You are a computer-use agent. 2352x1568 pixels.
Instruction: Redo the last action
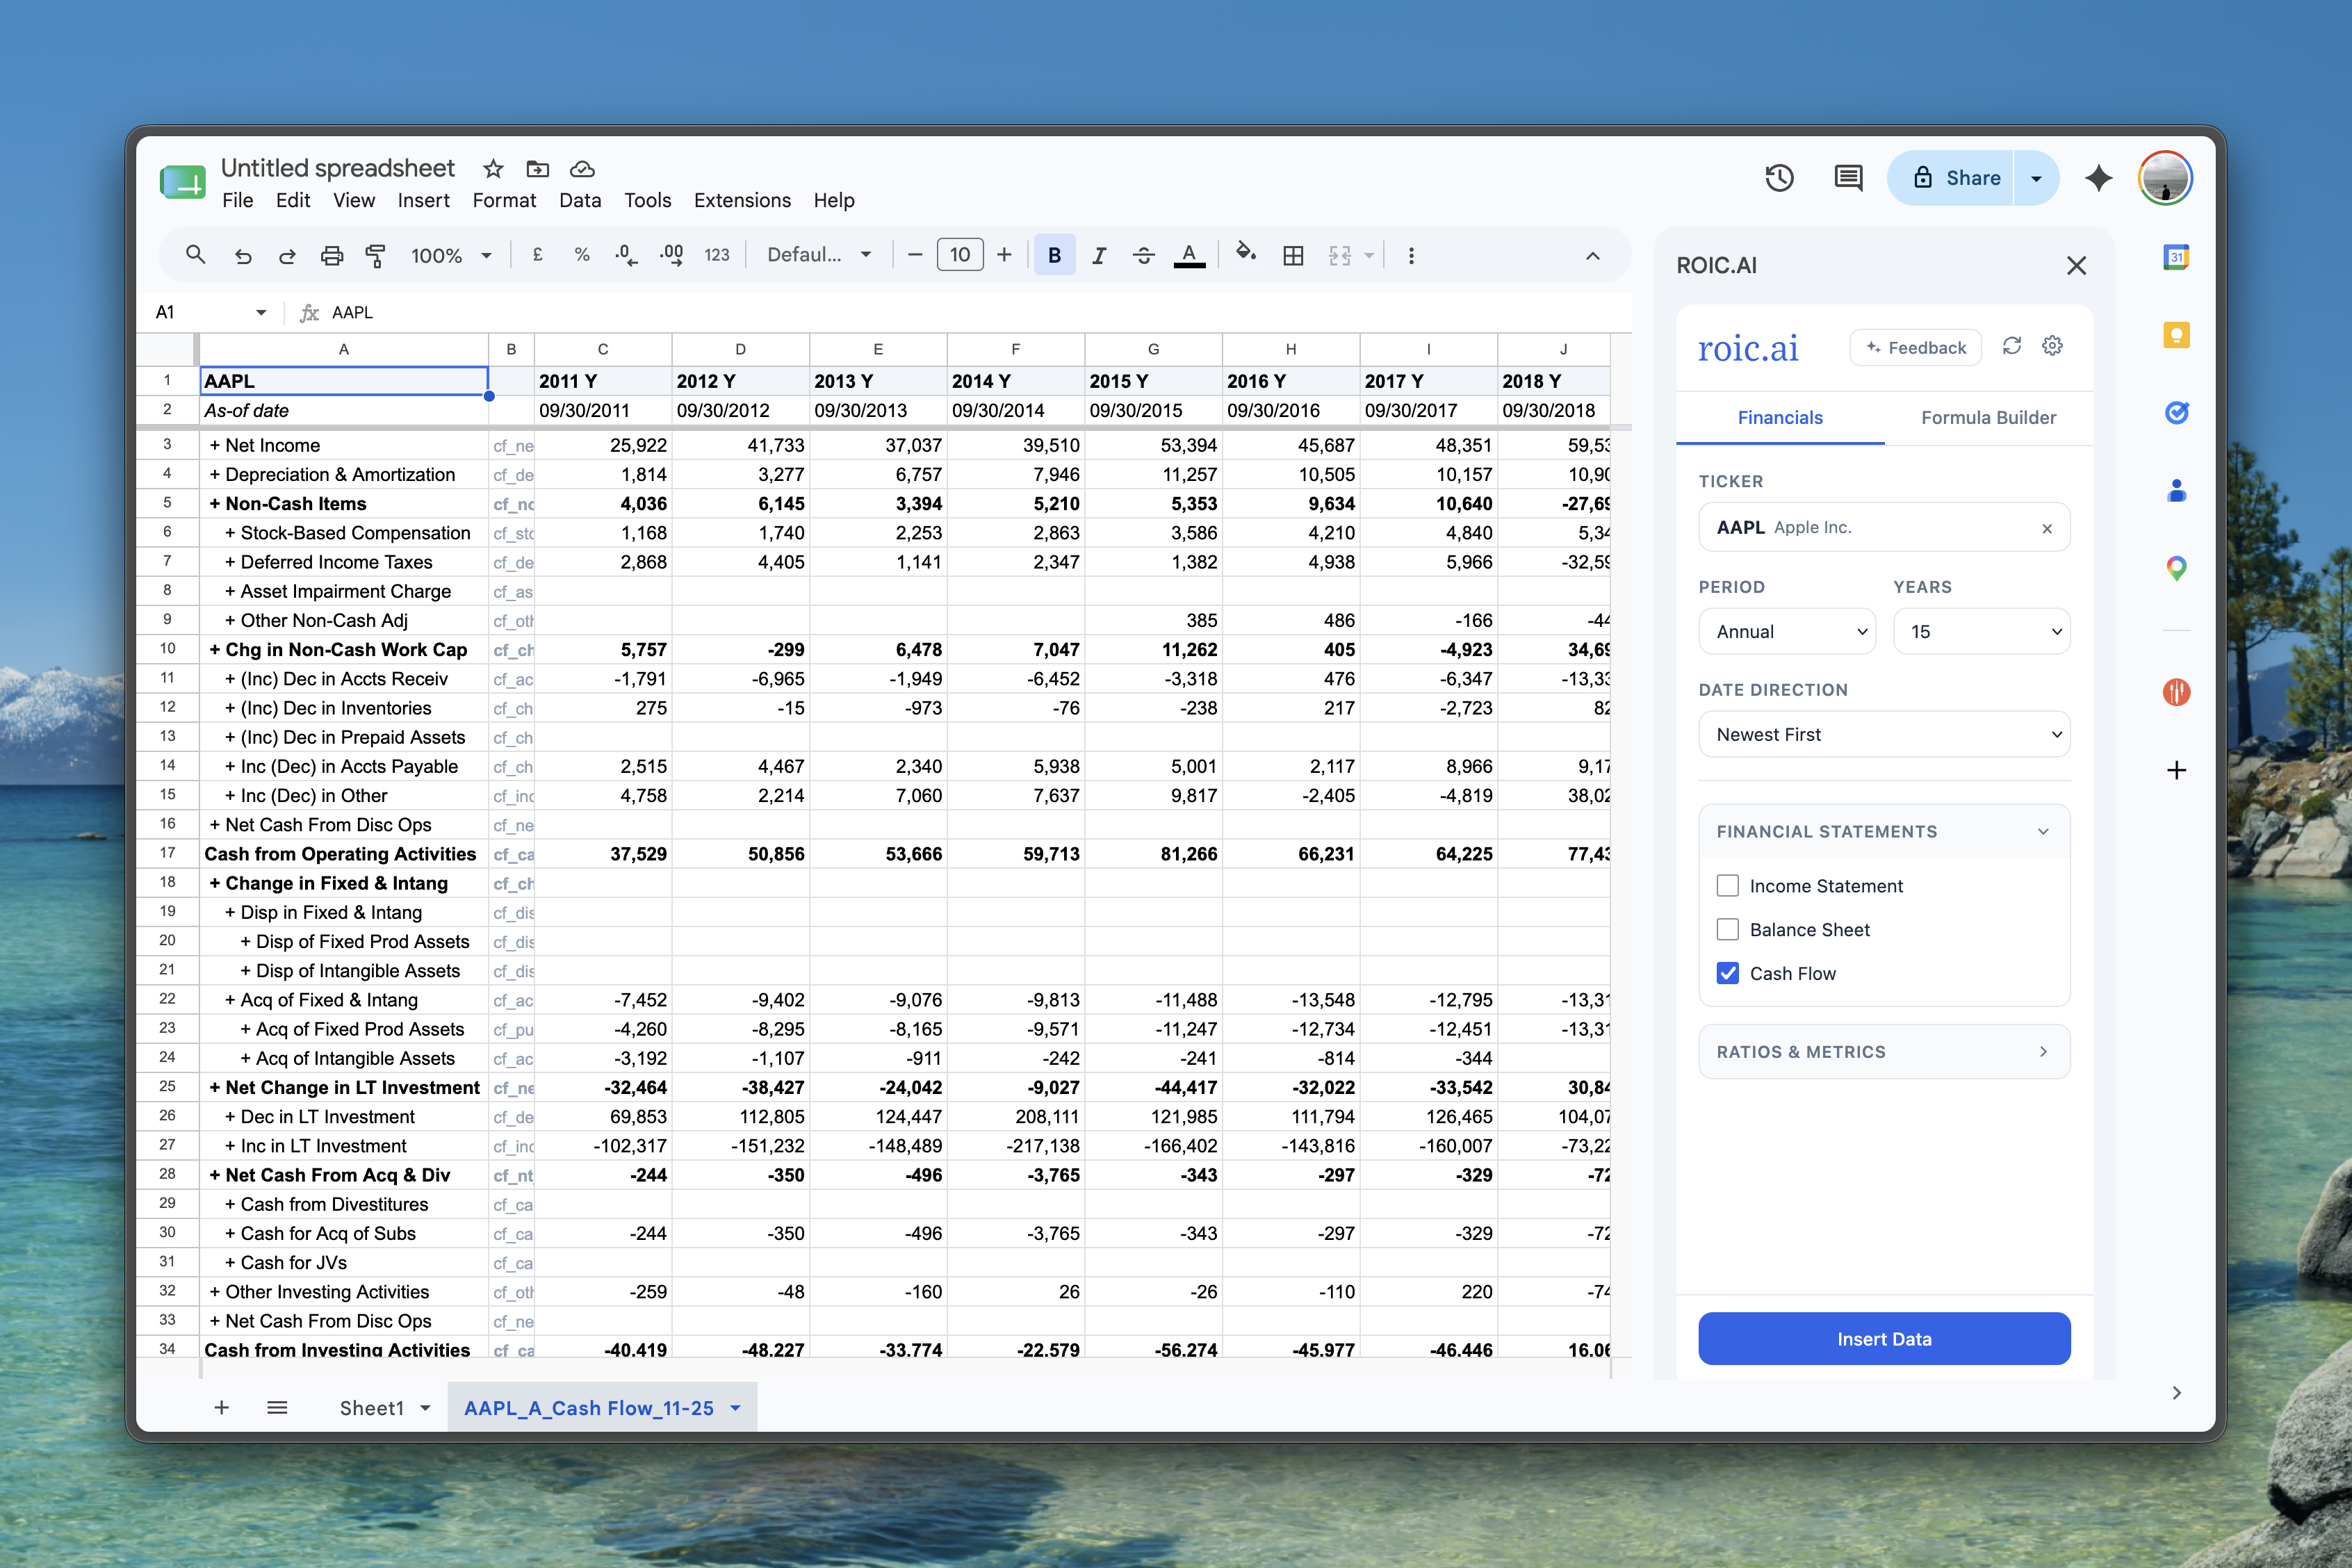(287, 256)
